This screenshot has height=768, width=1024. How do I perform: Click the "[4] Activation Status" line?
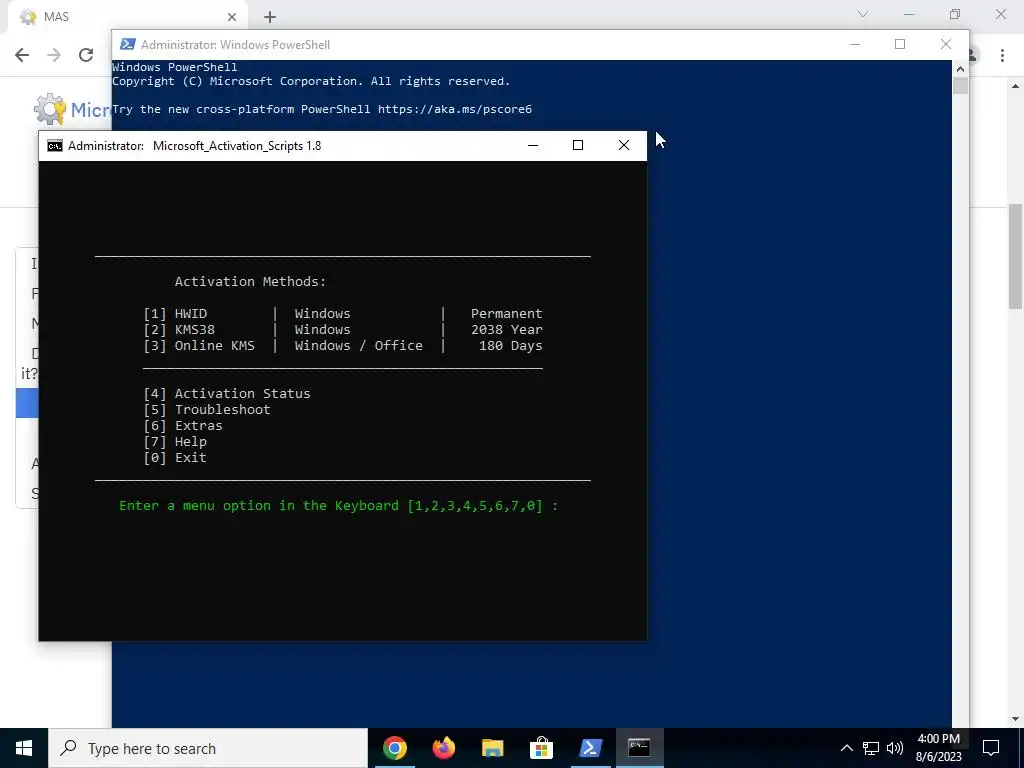[x=227, y=394]
